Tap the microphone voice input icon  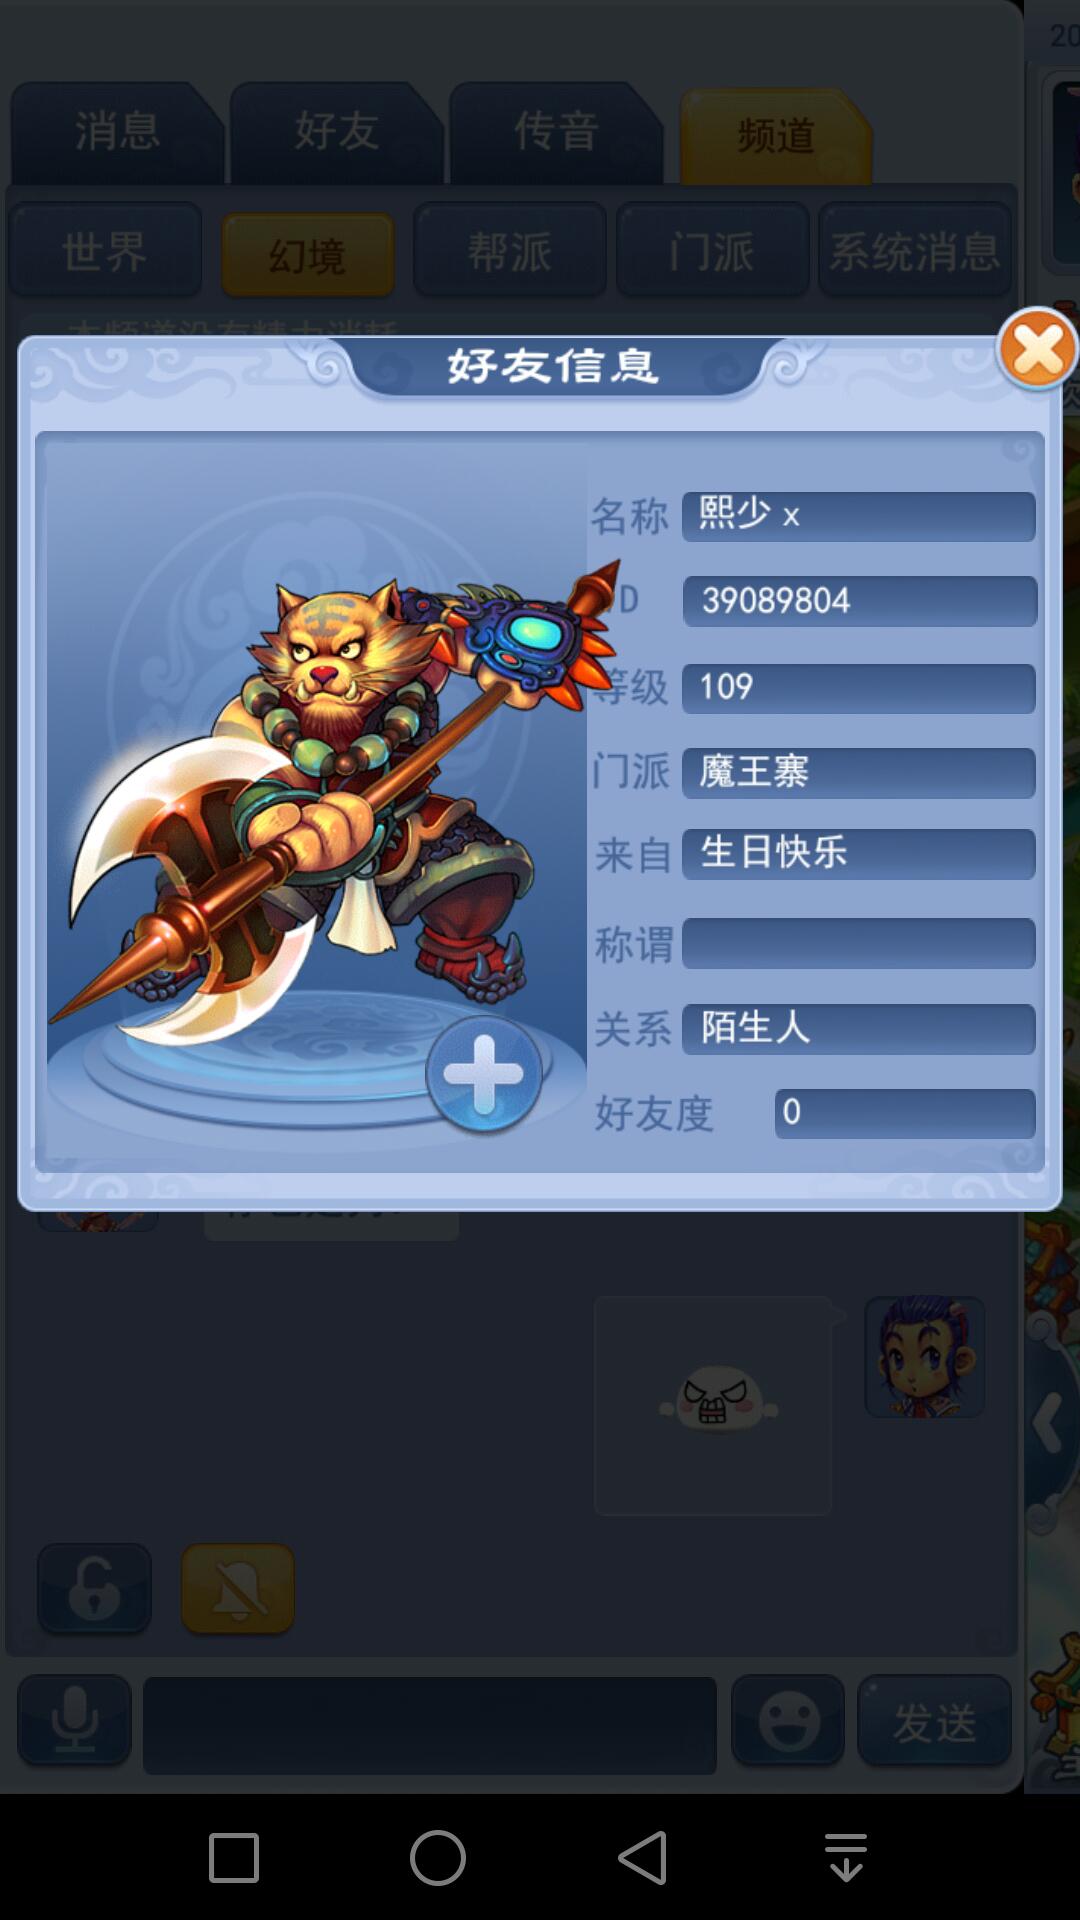pyautogui.click(x=75, y=1721)
